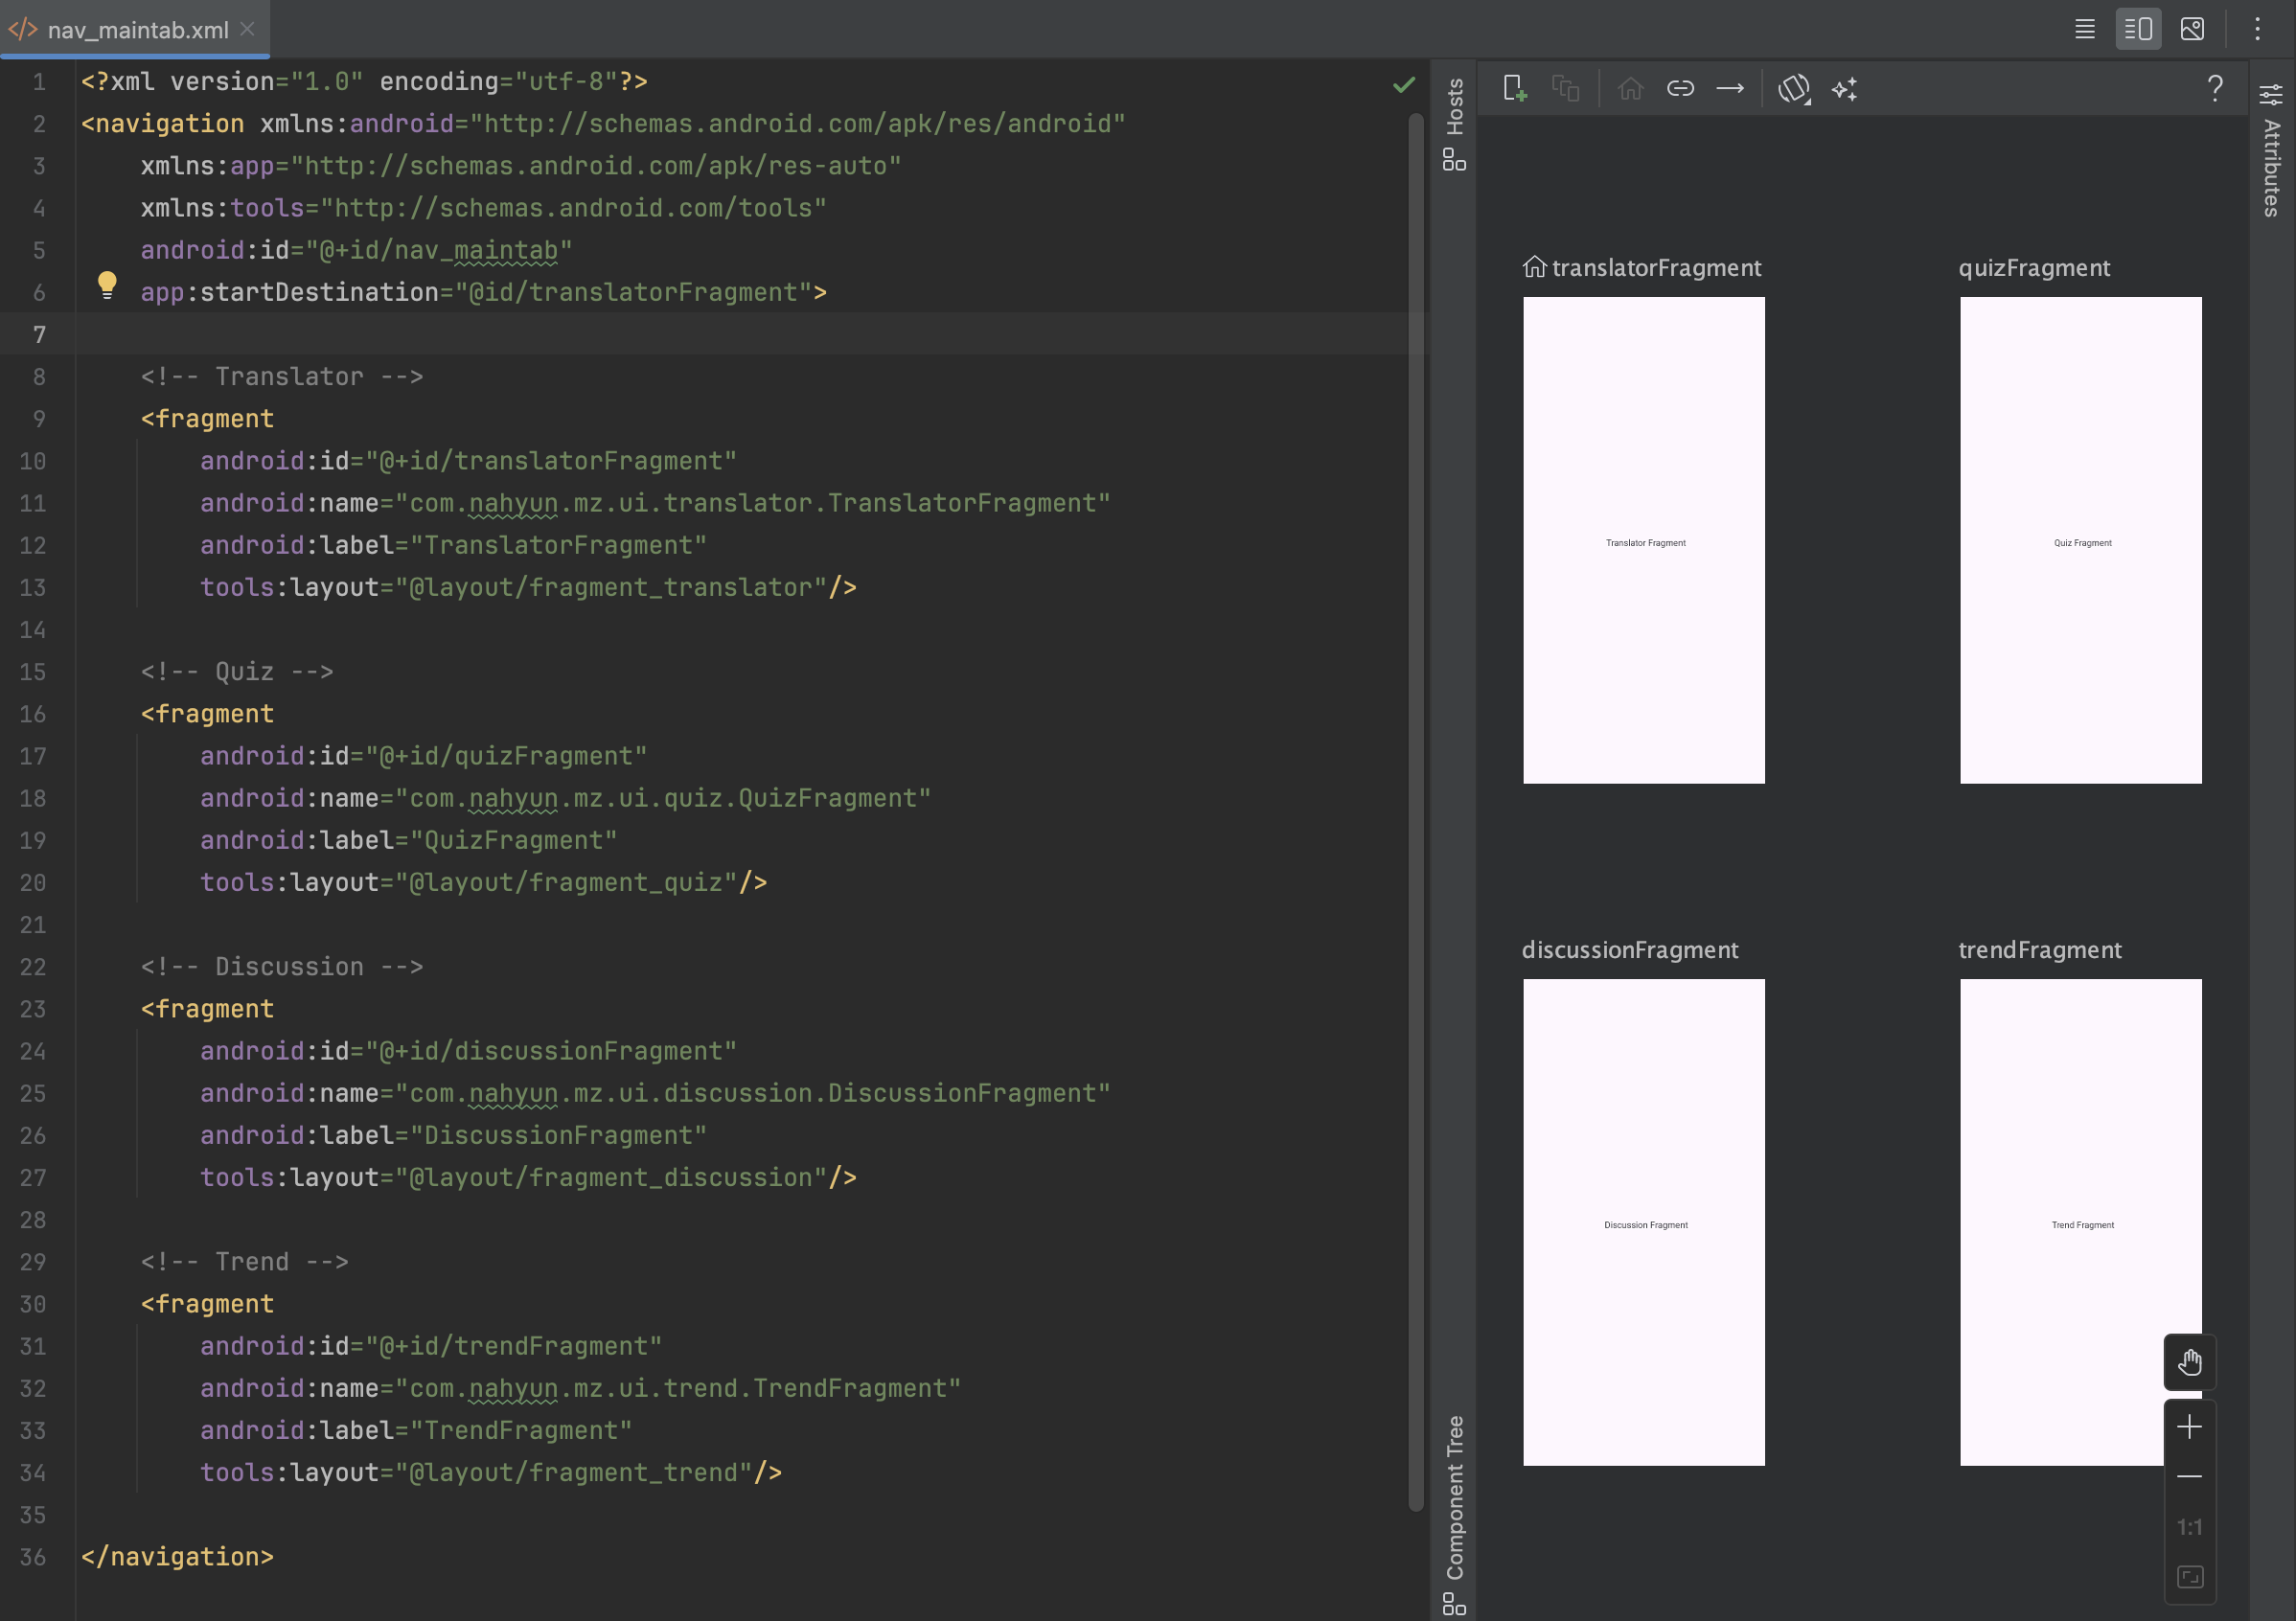Click the New Destination icon
2296x1621 pixels.
pyautogui.click(x=1515, y=89)
